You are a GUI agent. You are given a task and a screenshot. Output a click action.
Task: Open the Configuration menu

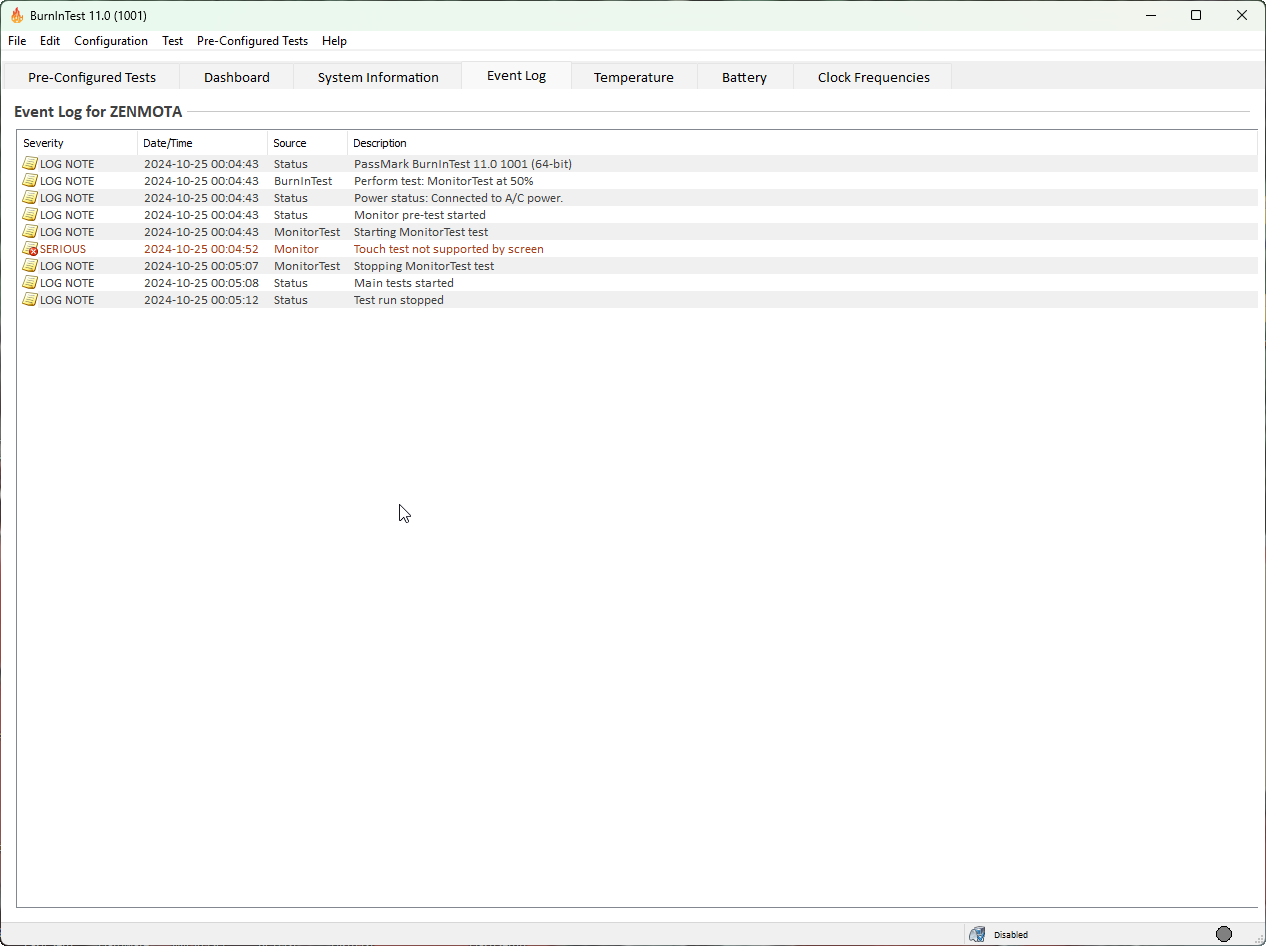(x=111, y=41)
